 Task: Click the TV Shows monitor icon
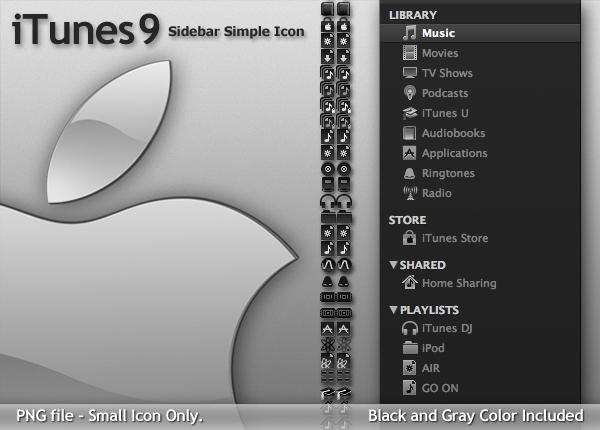click(x=410, y=73)
